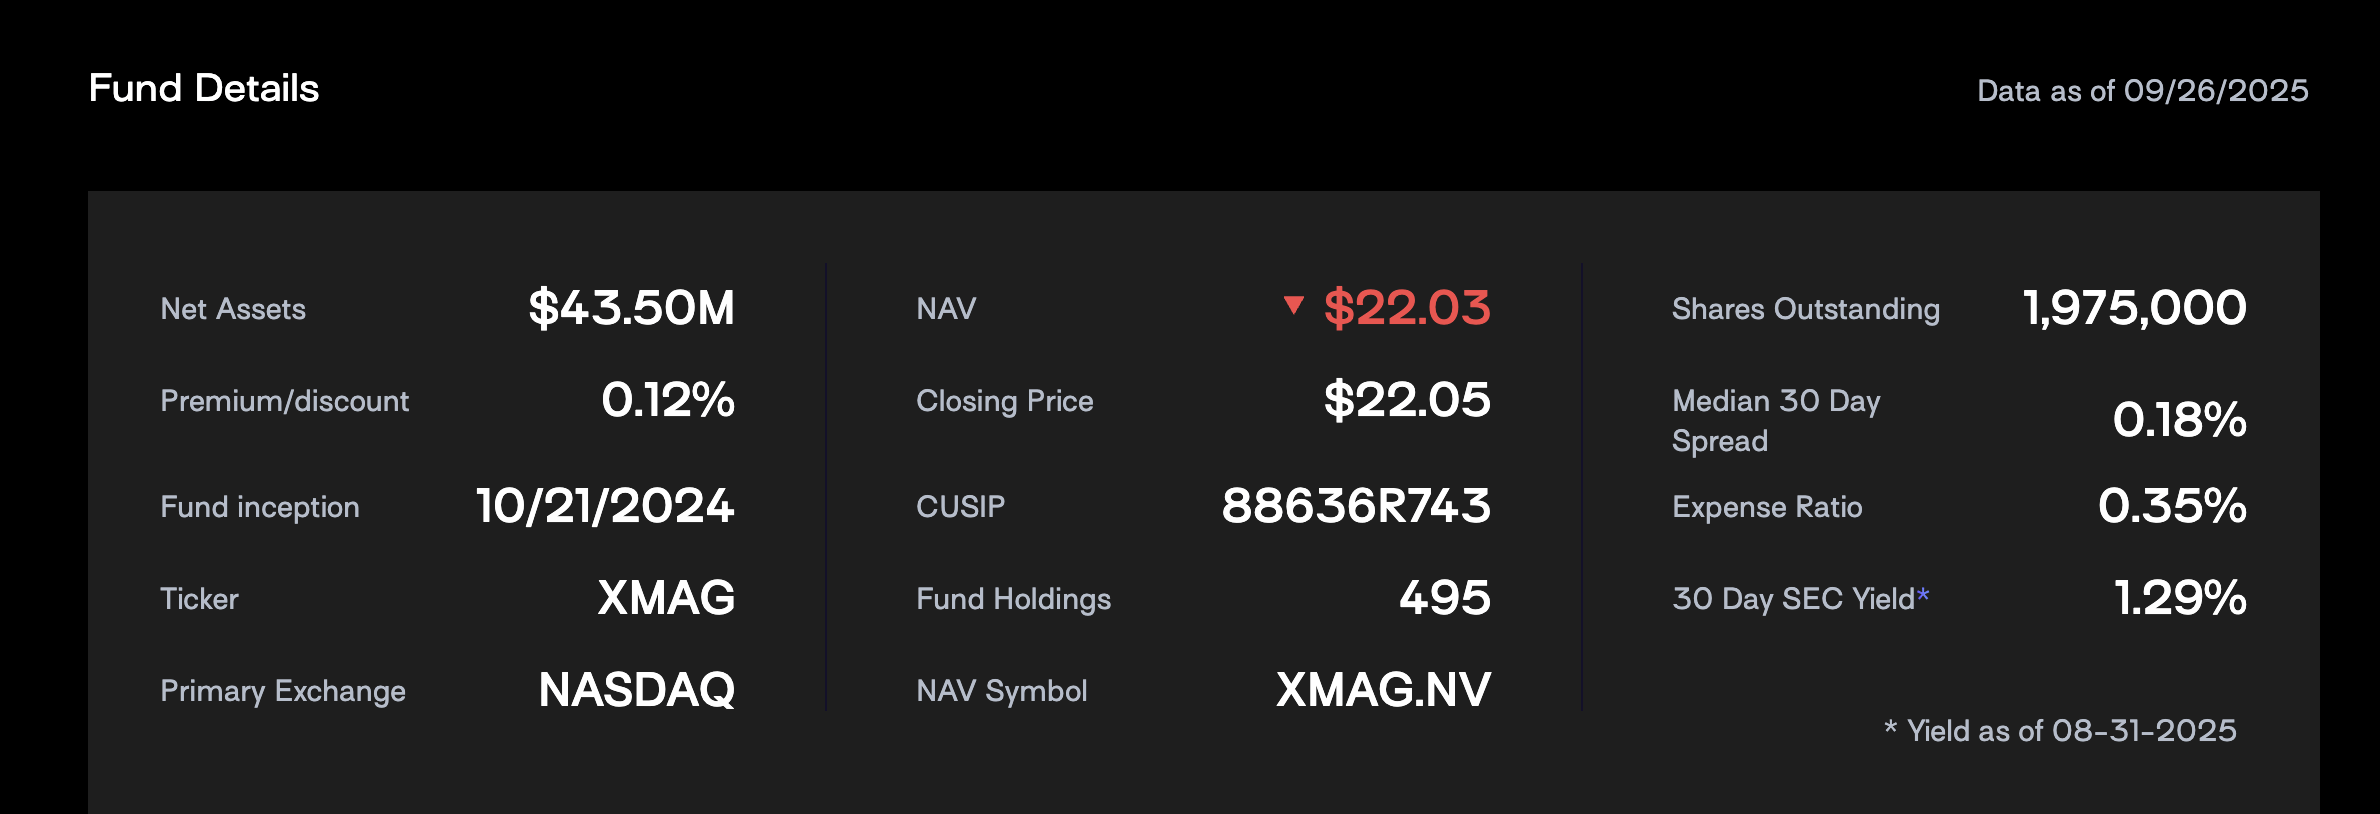Click the Fund inception date 10/21/2024
The image size is (2380, 814).
tap(605, 506)
